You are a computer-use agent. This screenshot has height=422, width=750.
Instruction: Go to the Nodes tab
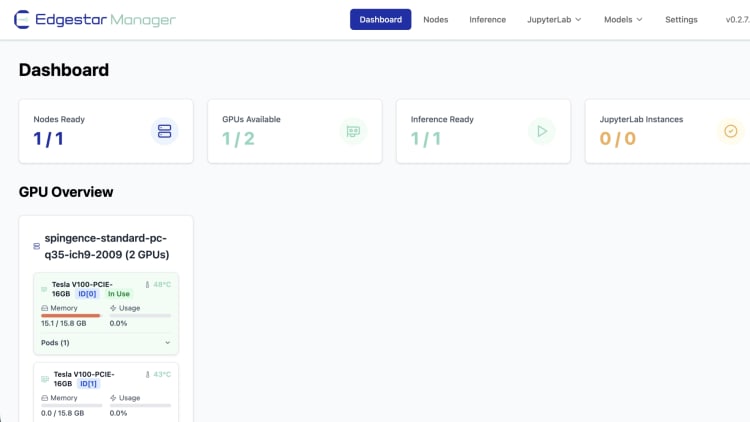[435, 19]
